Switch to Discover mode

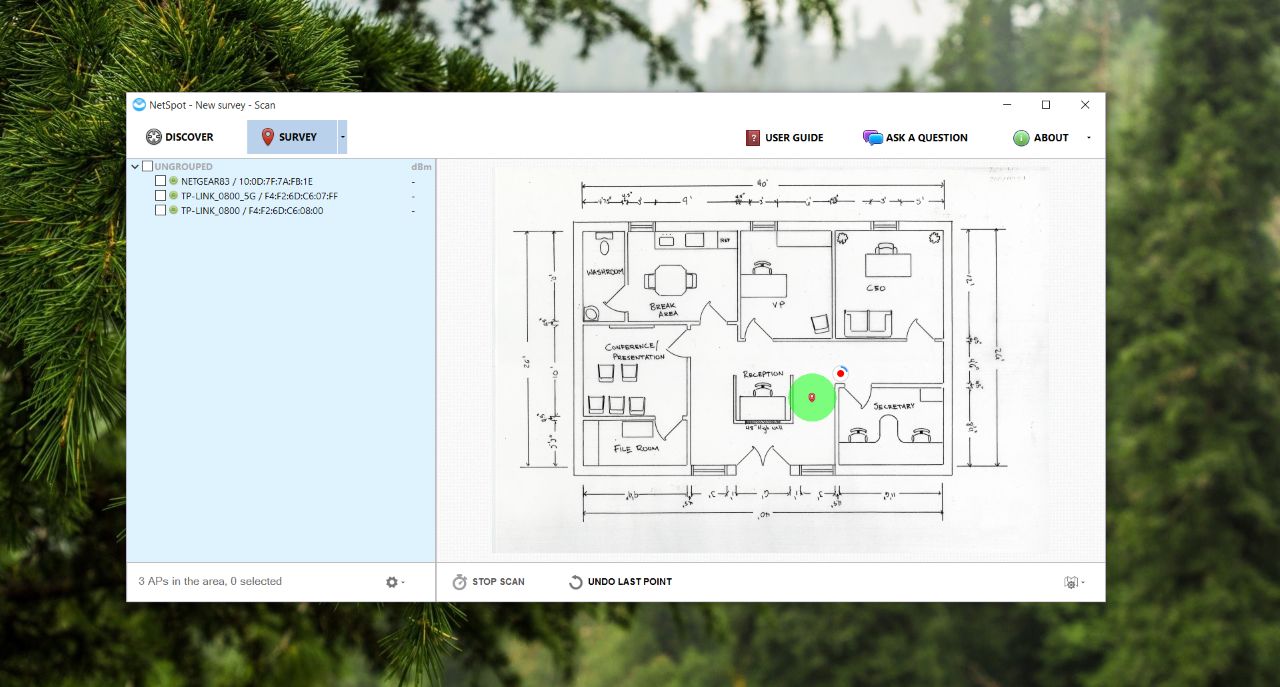[180, 137]
